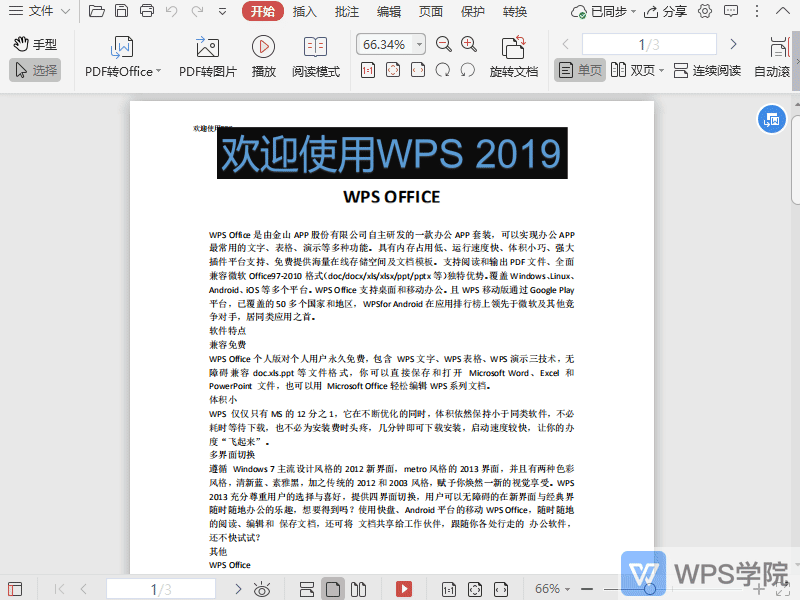The height and width of the screenshot is (600, 800).
Task: Switch to the 批注 ribbon tab
Action: (x=345, y=11)
